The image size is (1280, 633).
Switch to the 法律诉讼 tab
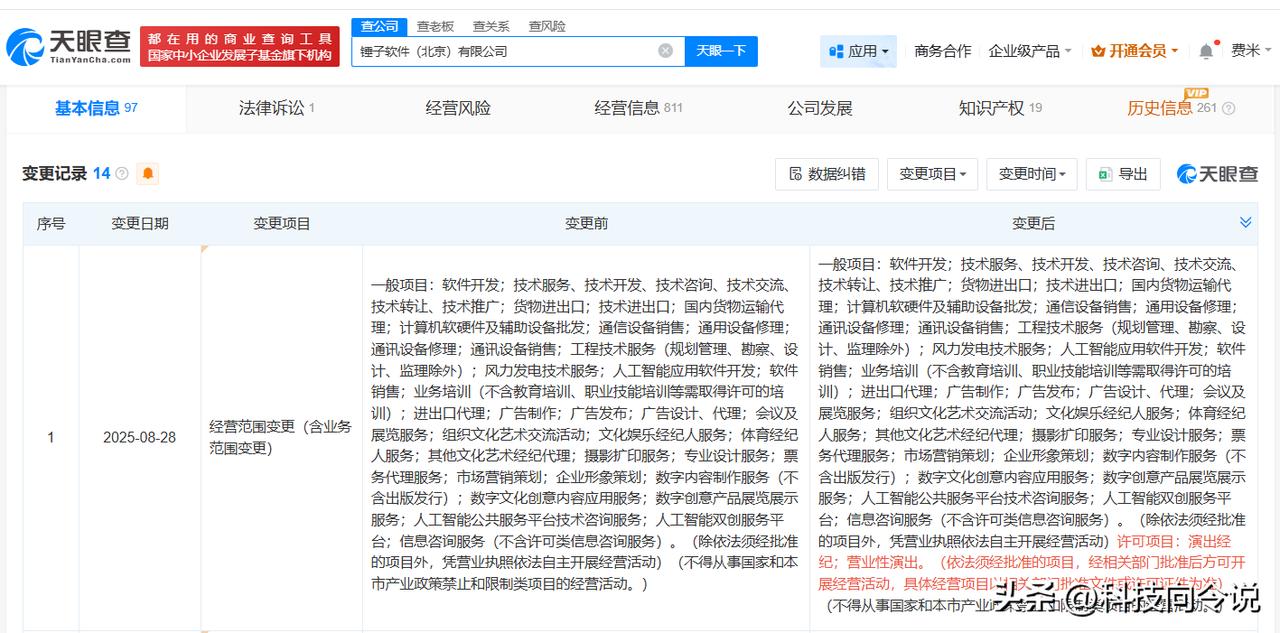[277, 108]
